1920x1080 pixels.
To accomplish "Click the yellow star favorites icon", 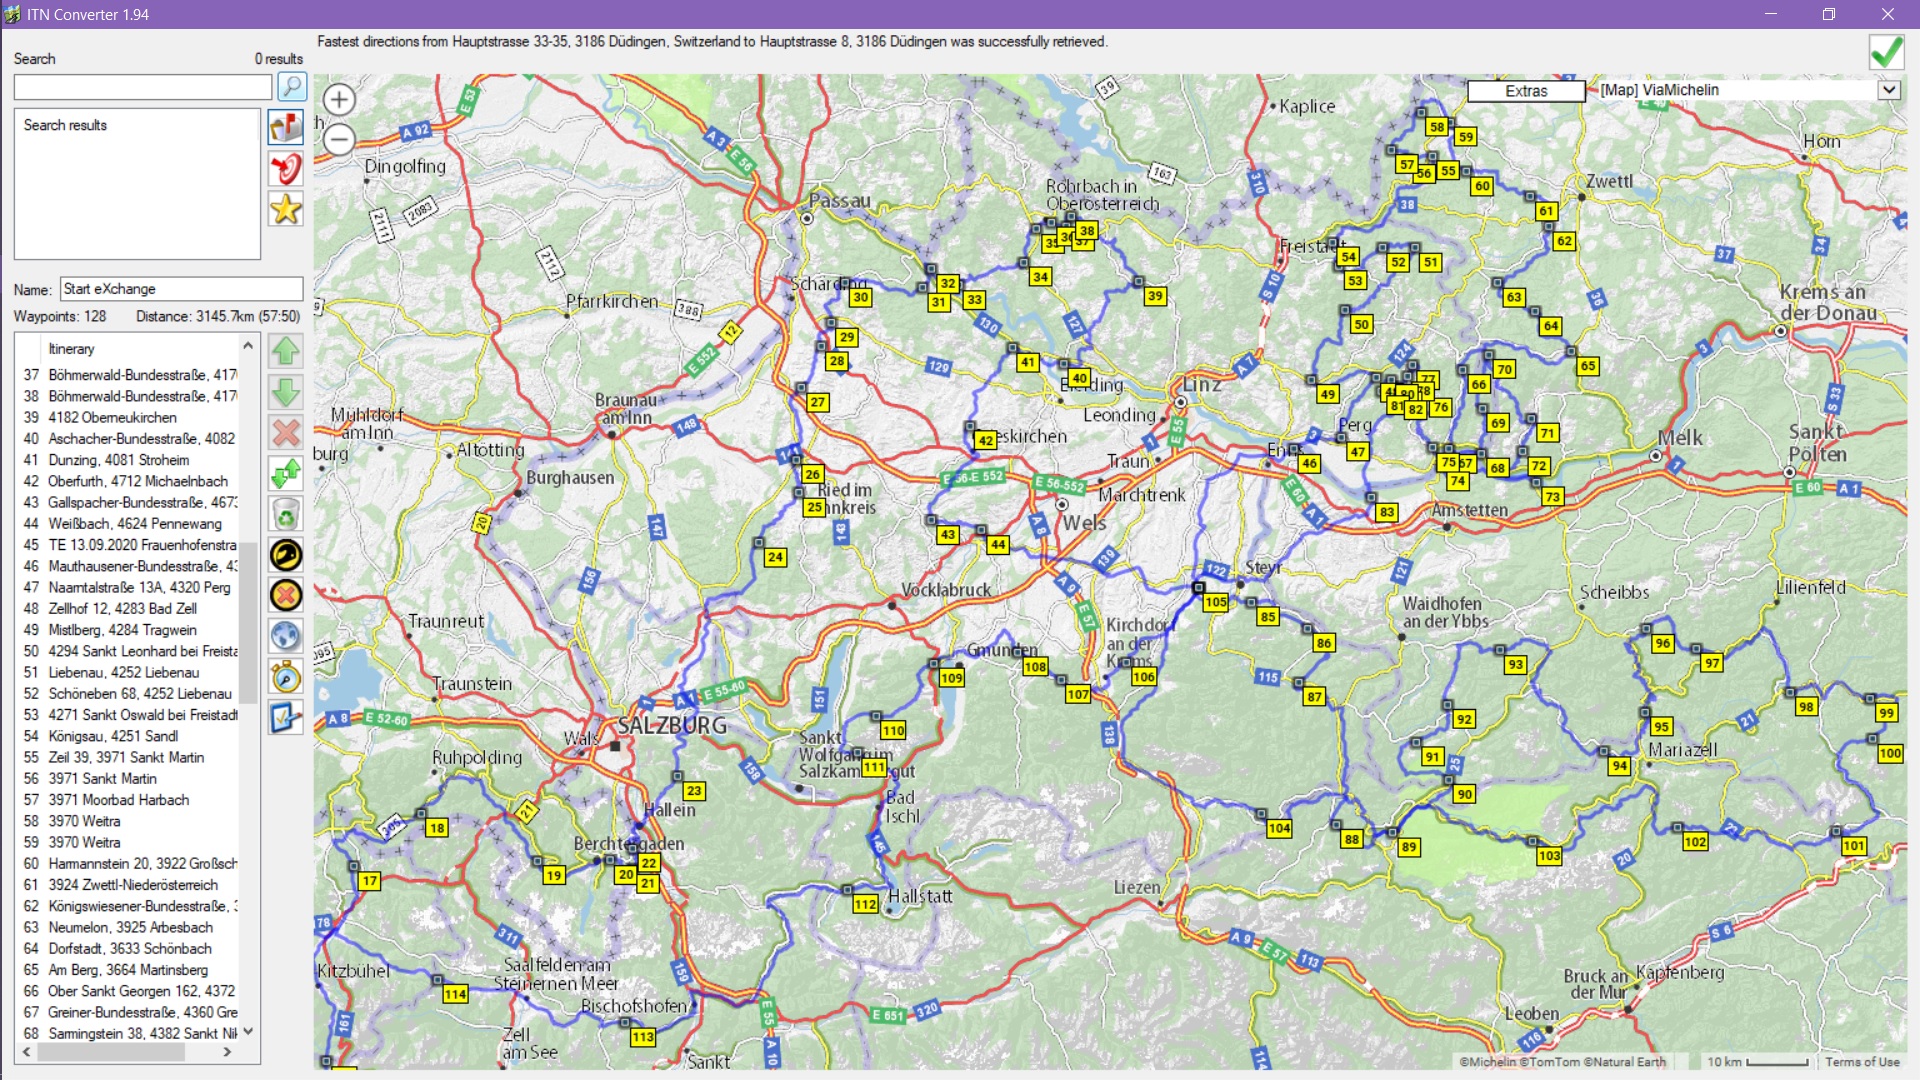I will [286, 210].
